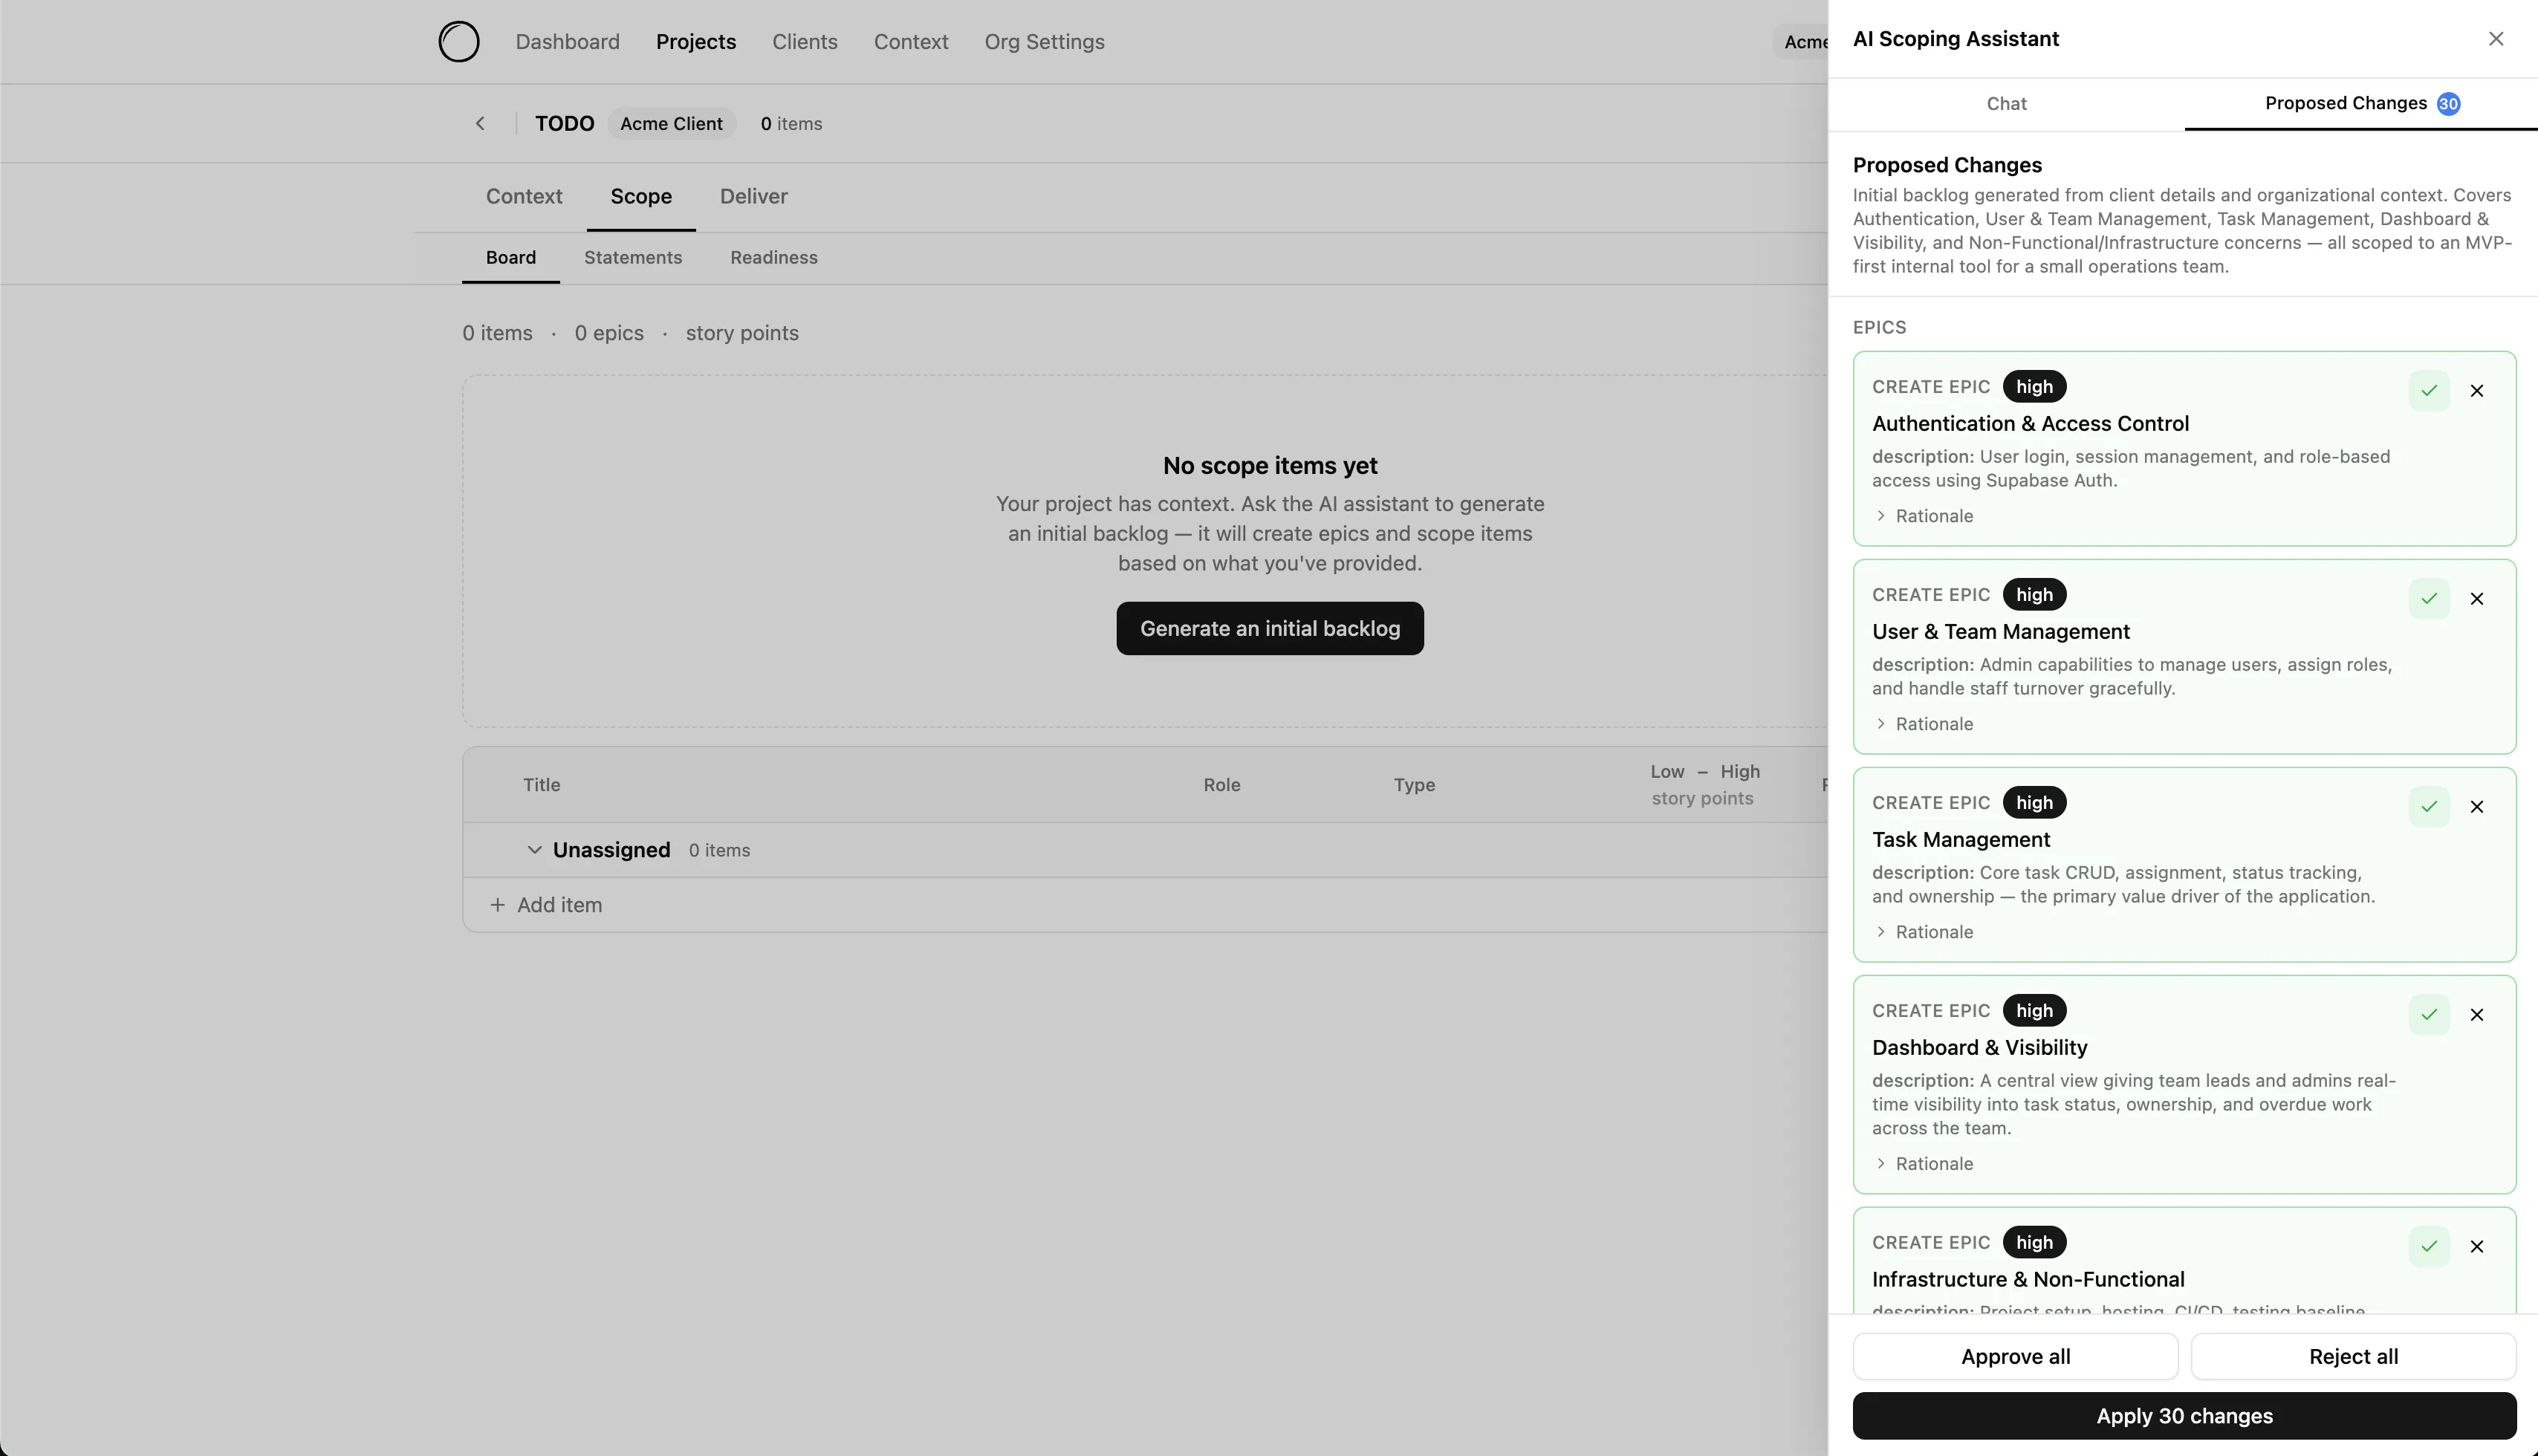Open the Statements sub-tab
Screen dimensions: 2538x1456
tap(632, 258)
